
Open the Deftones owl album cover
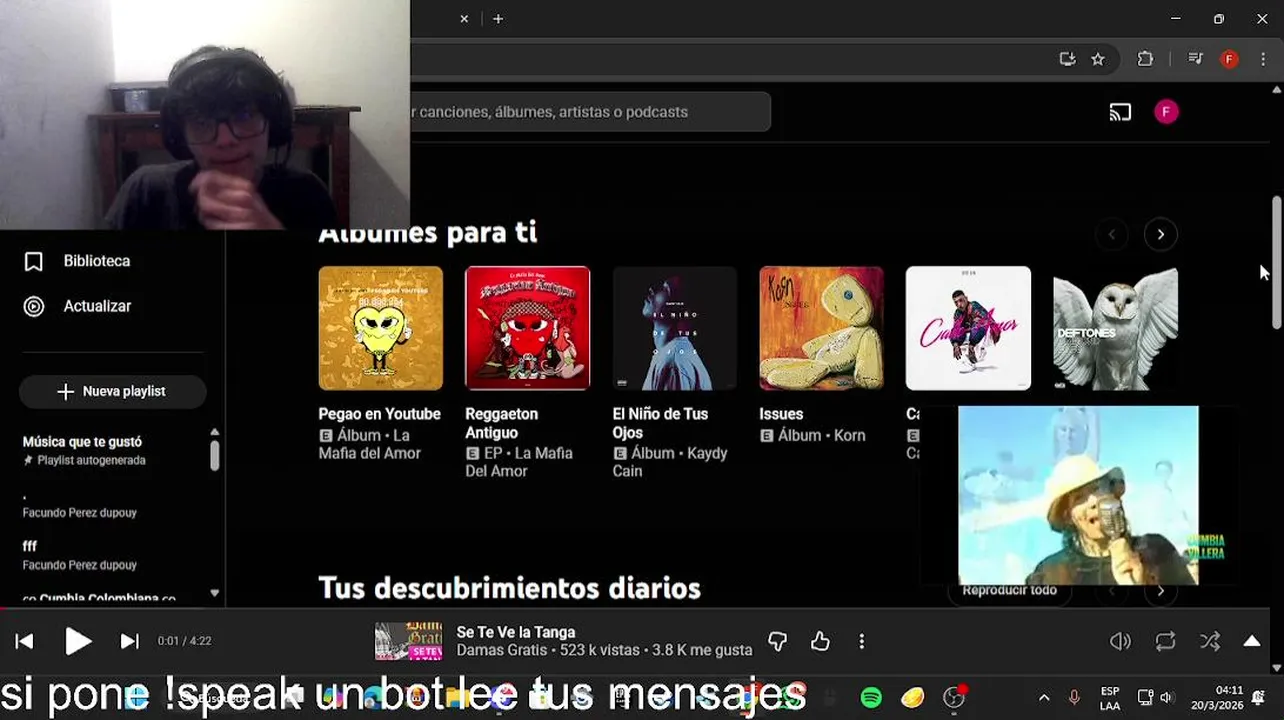click(1115, 328)
